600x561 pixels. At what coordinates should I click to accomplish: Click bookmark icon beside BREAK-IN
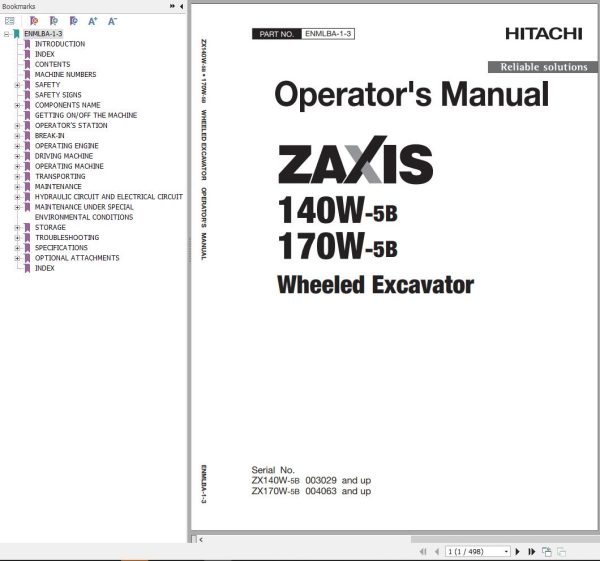pyautogui.click(x=27, y=135)
